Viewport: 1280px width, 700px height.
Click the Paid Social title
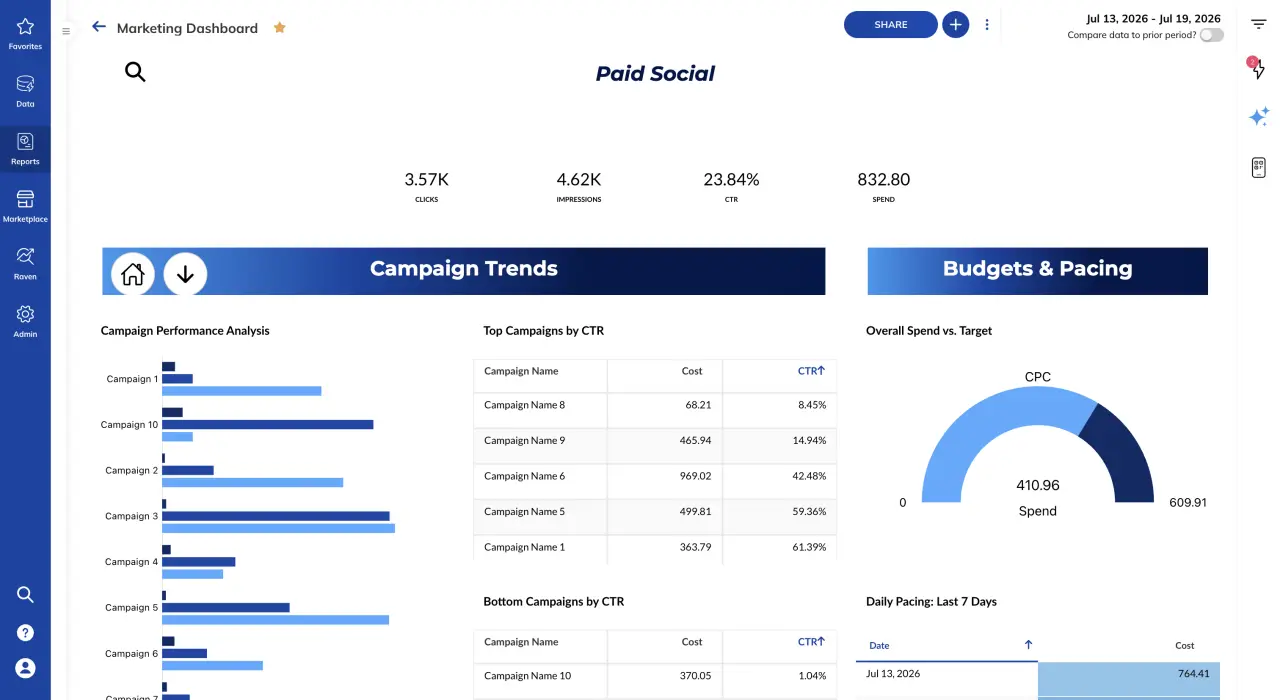655,73
